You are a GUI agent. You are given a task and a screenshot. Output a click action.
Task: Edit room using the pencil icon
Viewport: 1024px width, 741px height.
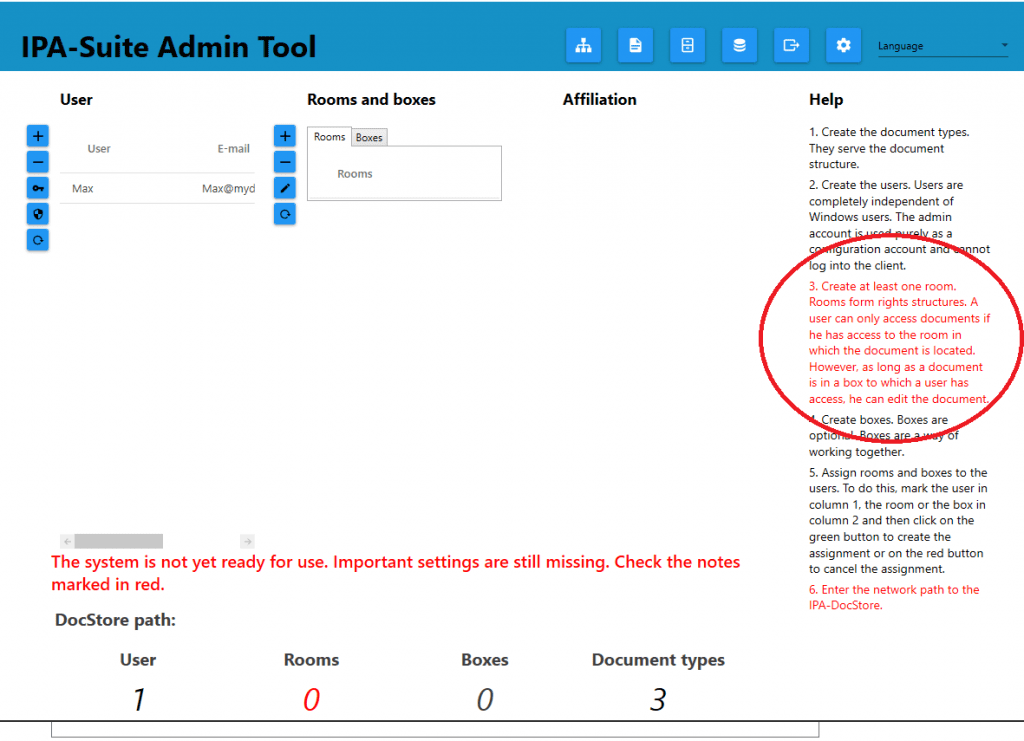coord(285,188)
